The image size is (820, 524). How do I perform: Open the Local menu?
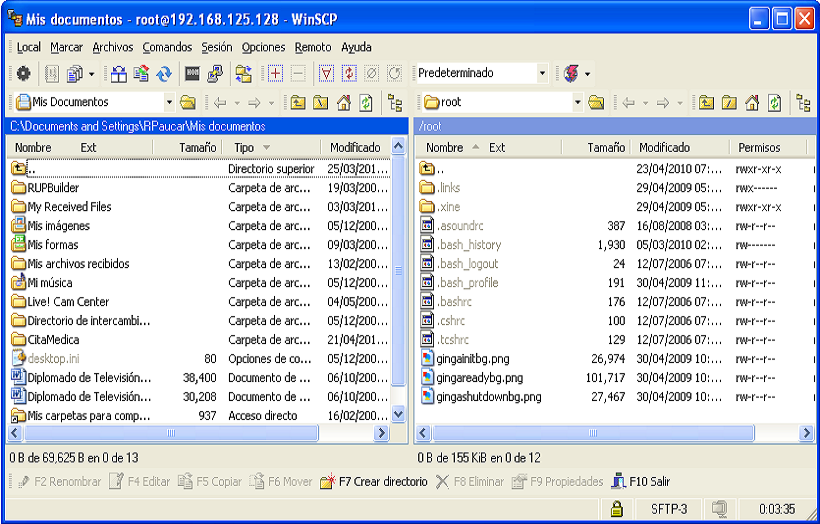[28, 47]
